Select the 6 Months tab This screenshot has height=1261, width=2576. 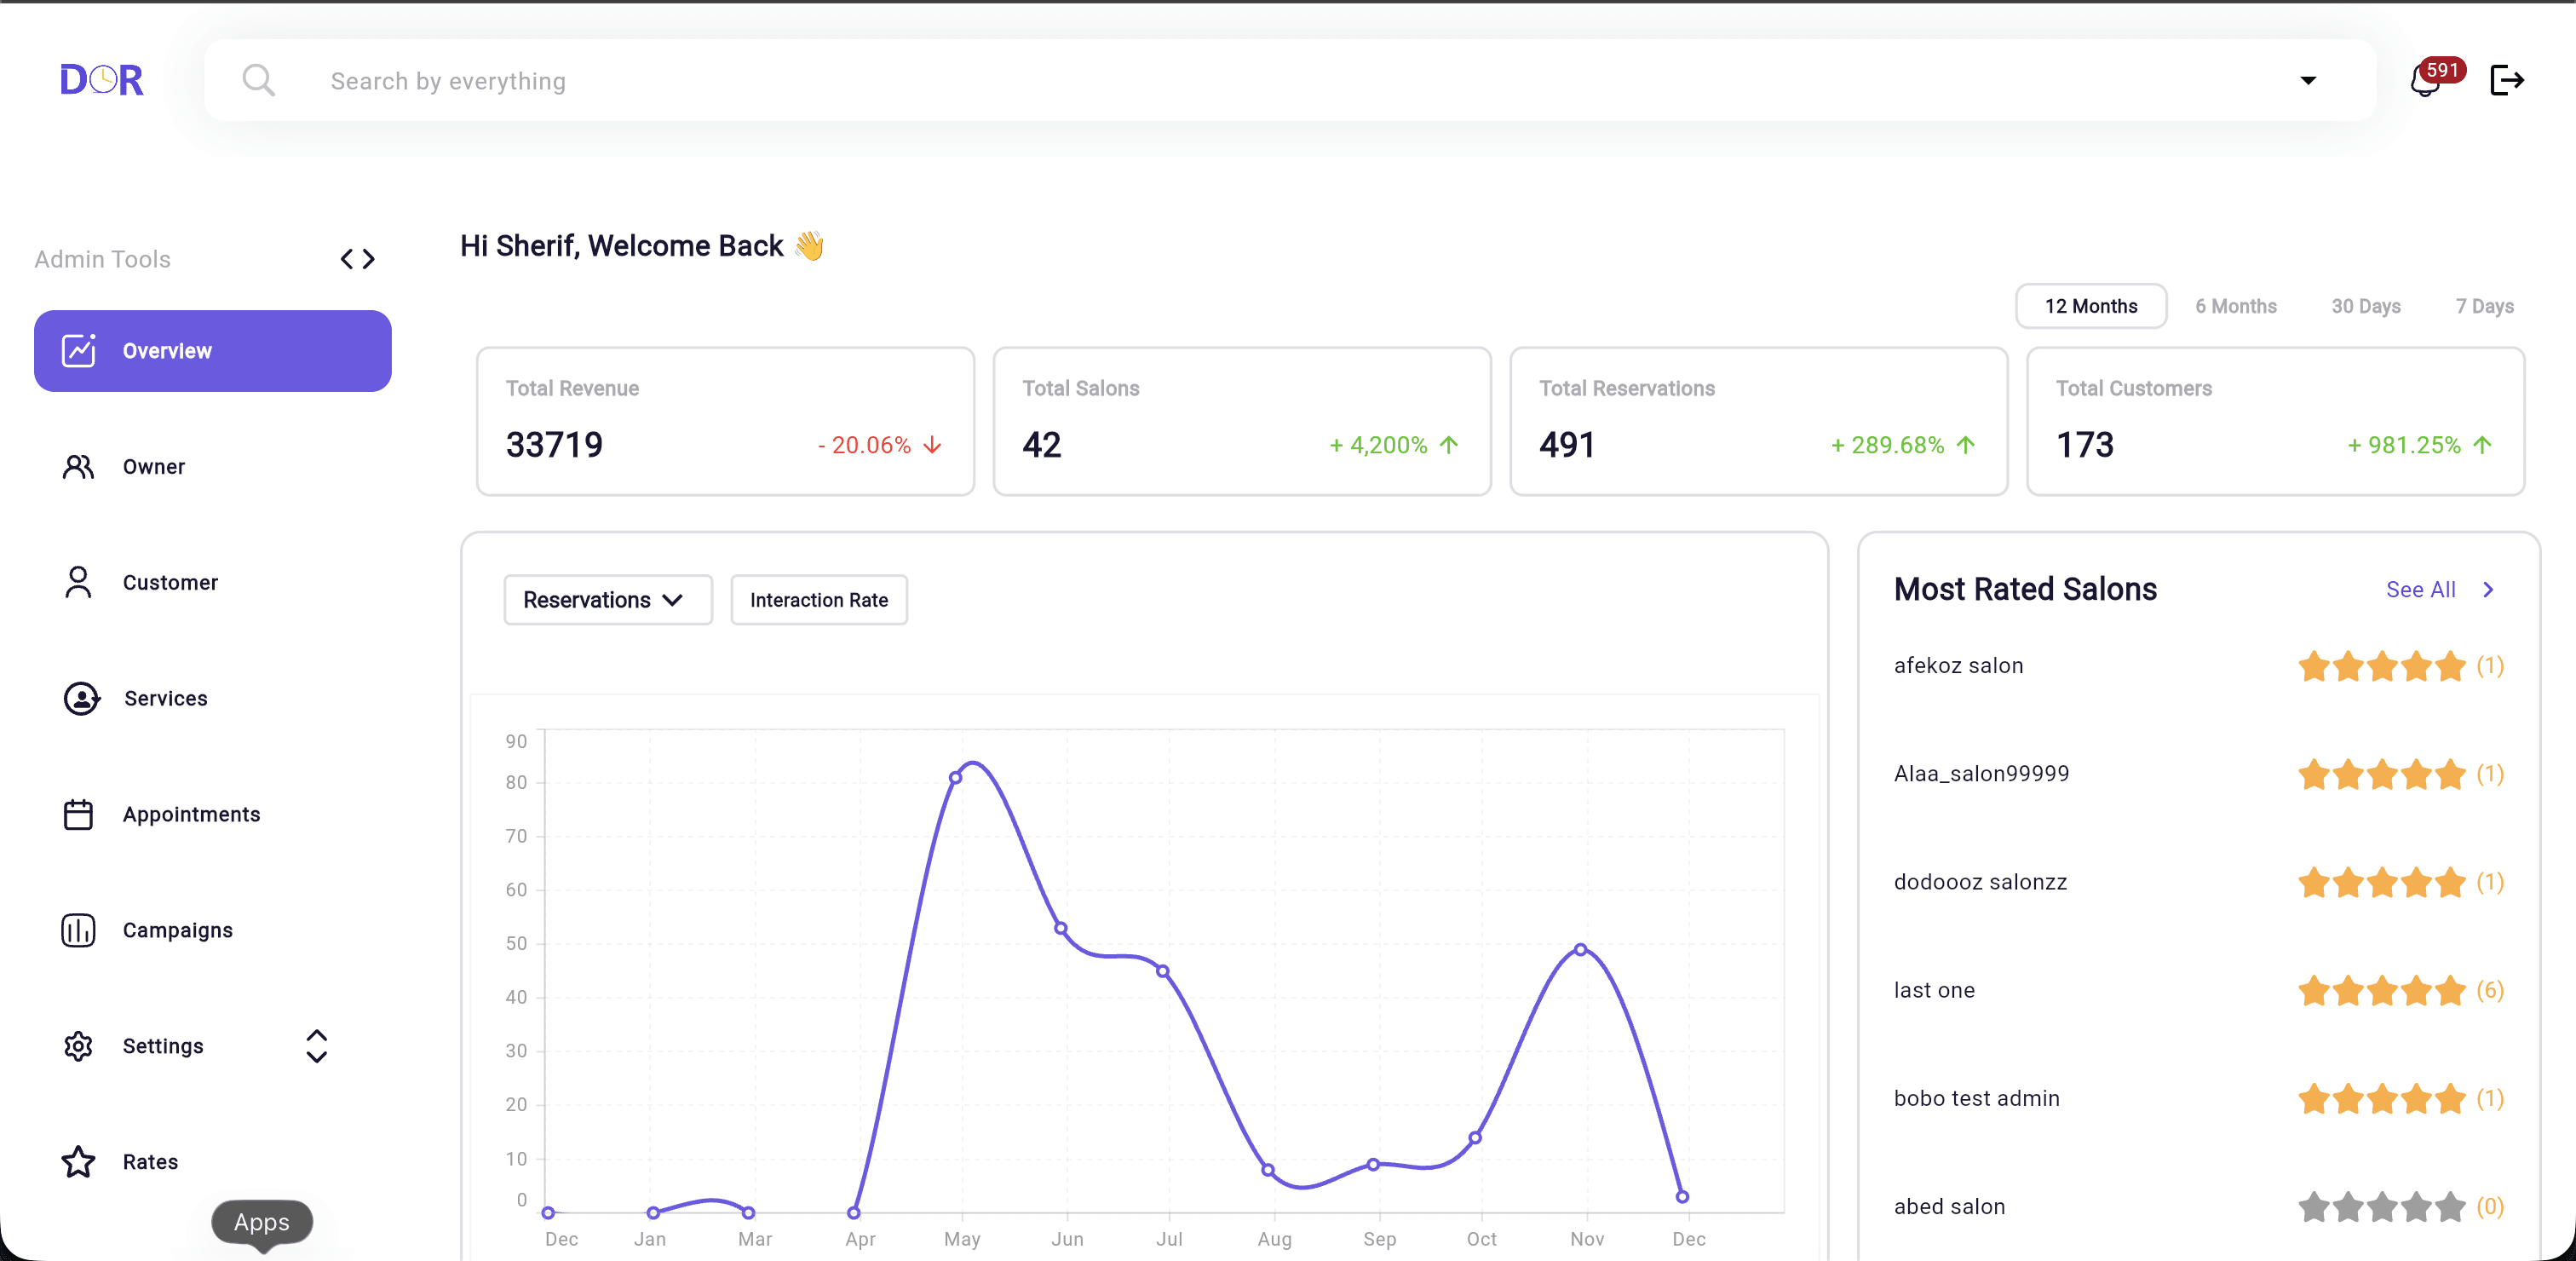pos(2235,306)
